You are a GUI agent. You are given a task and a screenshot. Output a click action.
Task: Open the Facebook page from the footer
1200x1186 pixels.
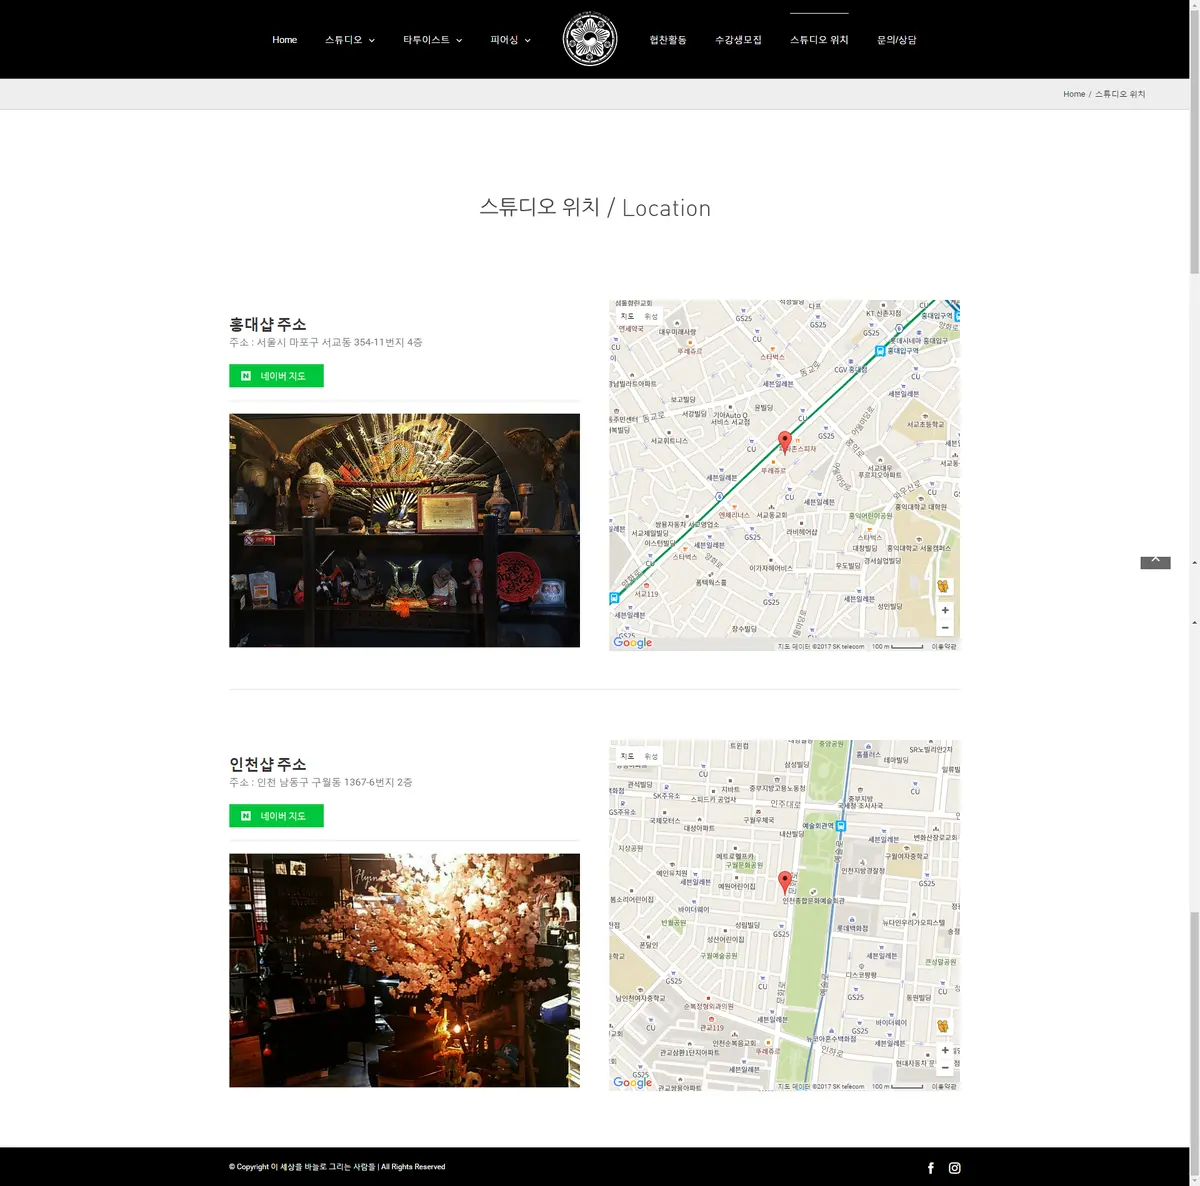[931, 1168]
